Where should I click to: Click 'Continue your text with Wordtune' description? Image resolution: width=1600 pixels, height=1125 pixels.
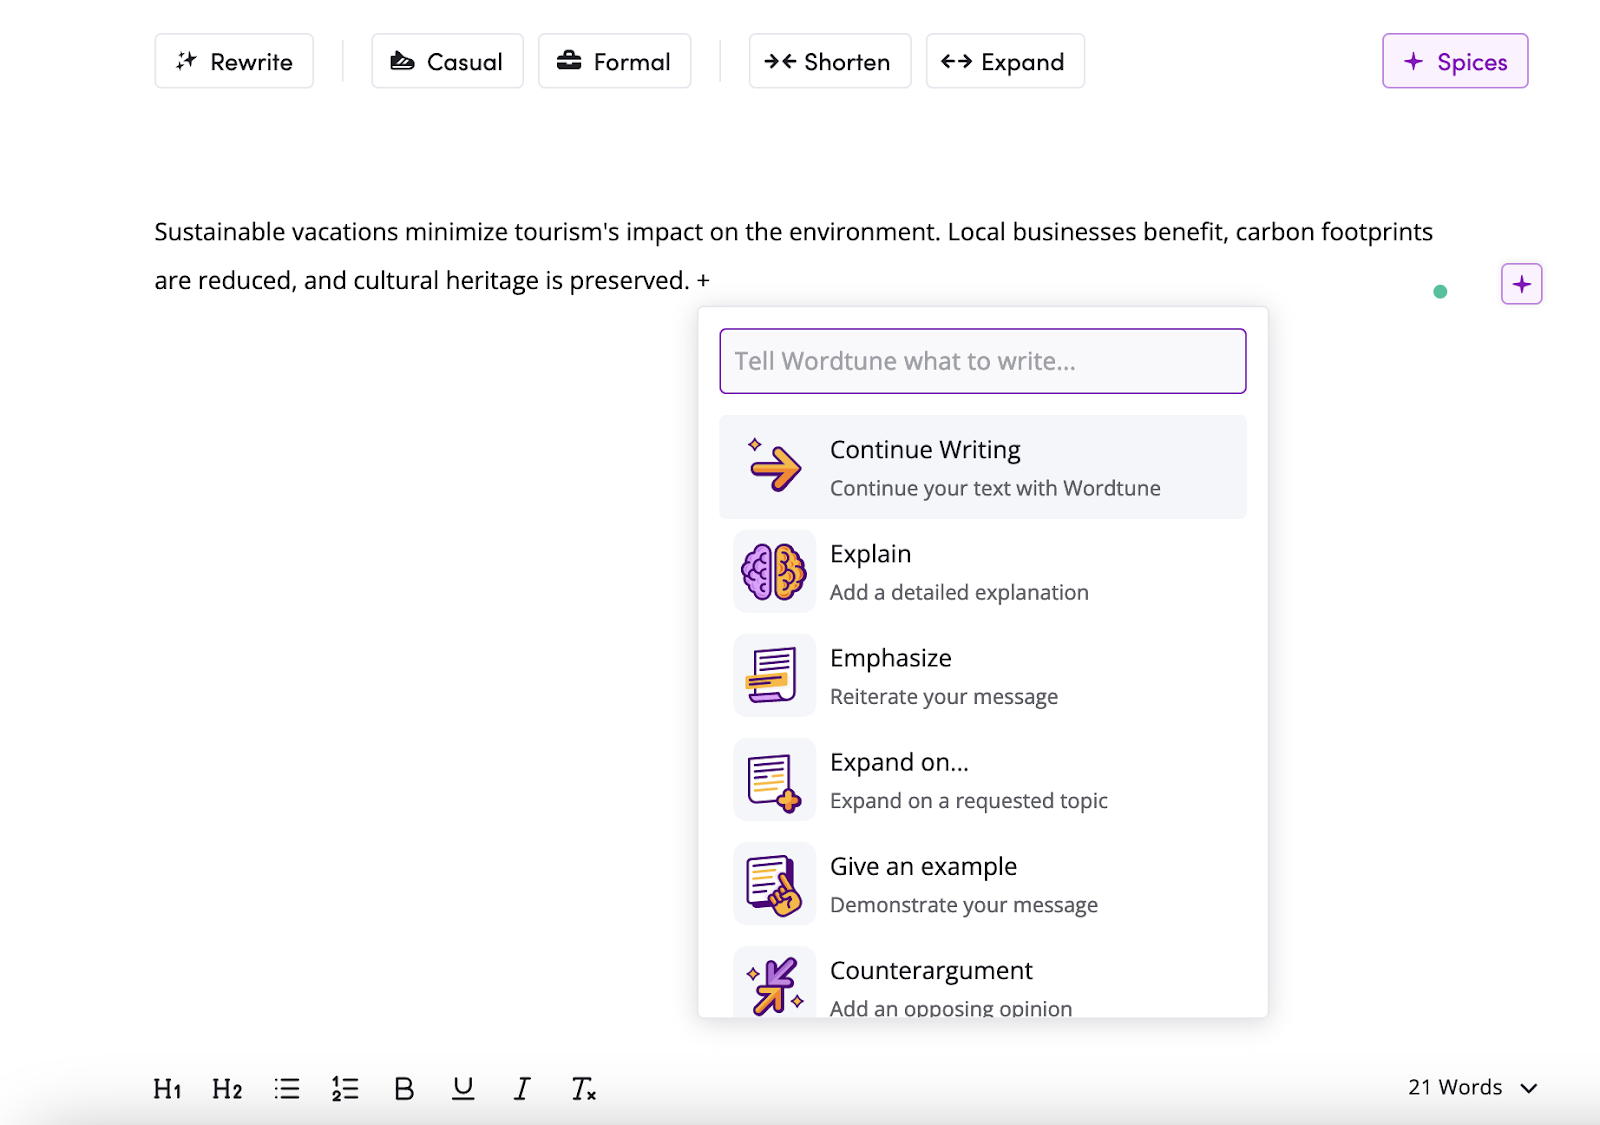pyautogui.click(x=995, y=488)
